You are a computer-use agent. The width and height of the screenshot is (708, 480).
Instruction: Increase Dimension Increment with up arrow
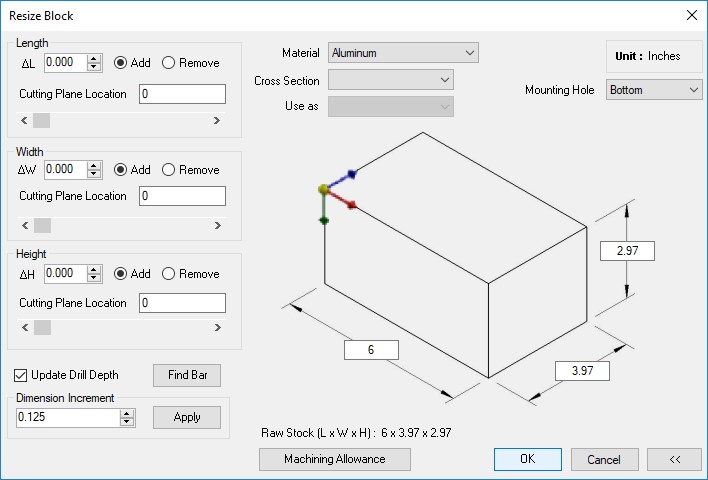pos(127,414)
